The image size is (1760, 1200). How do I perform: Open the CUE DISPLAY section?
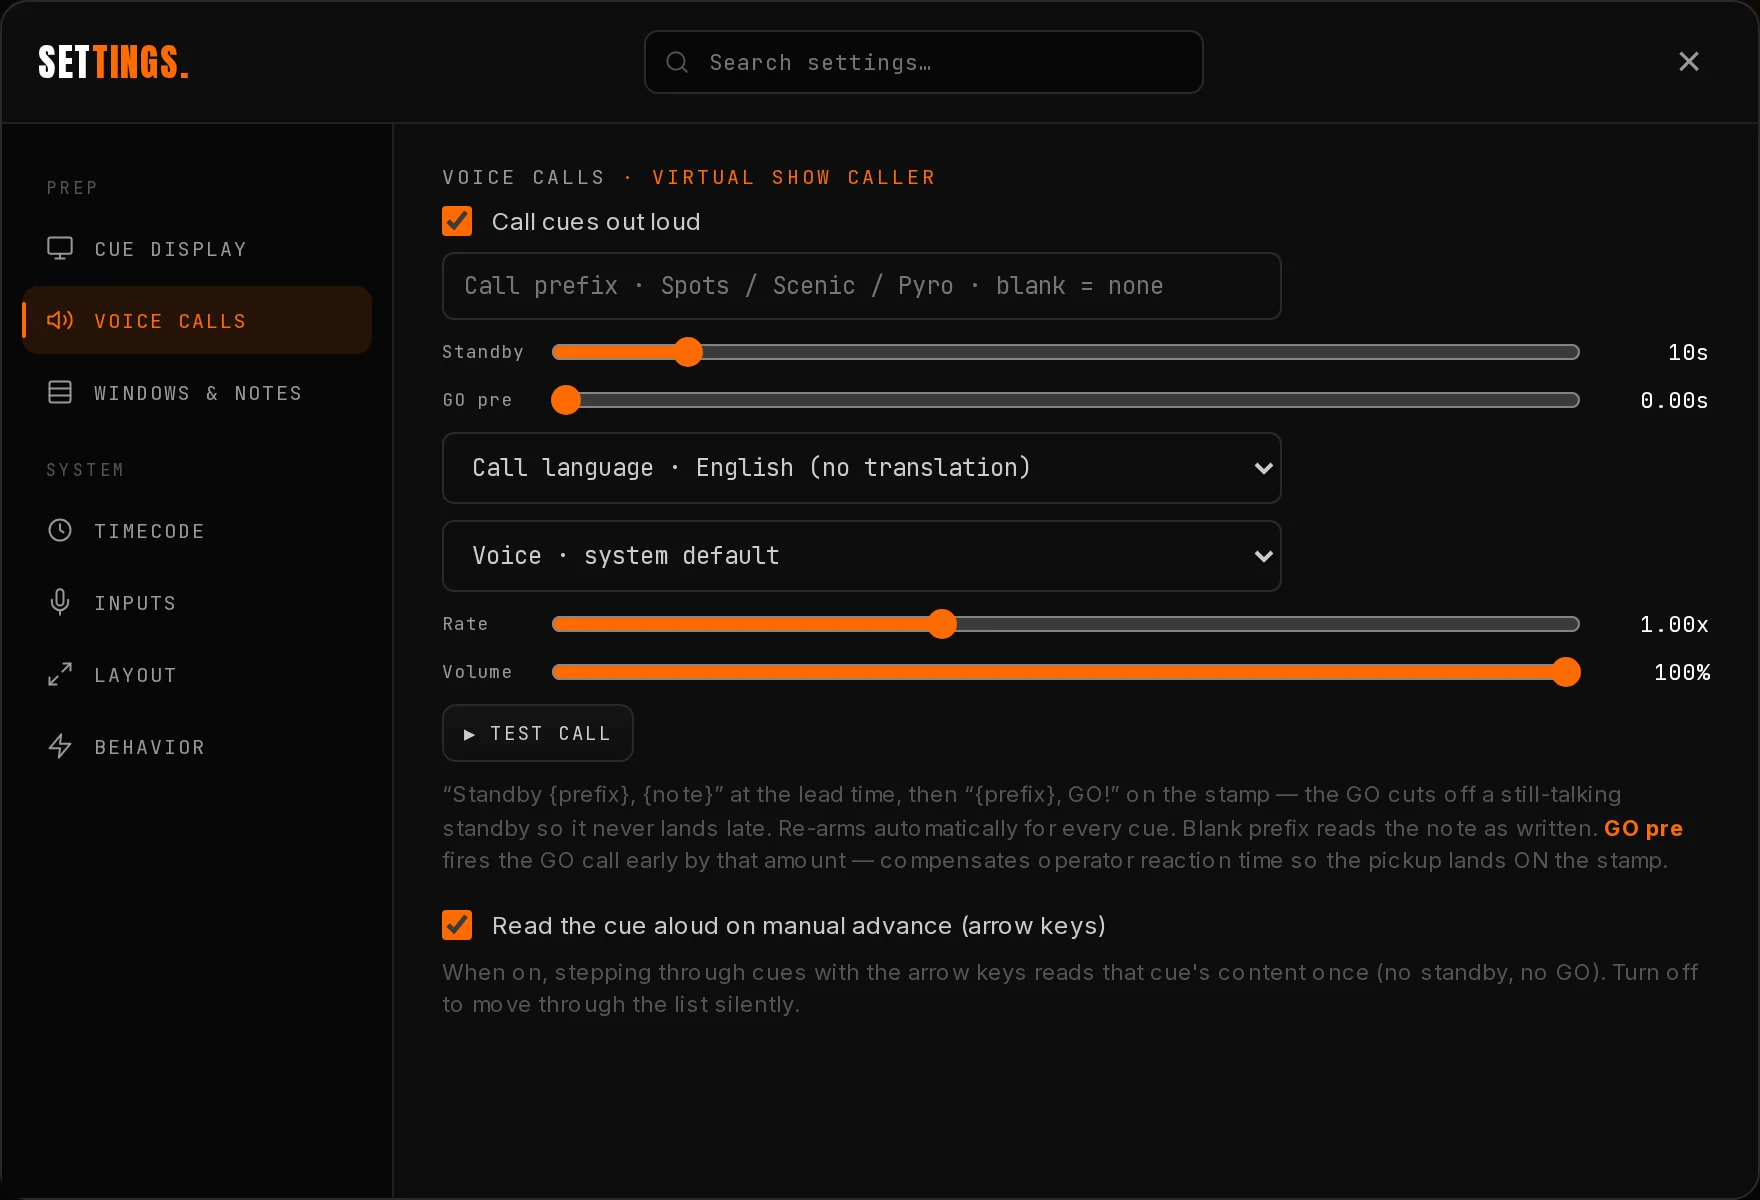click(x=197, y=249)
